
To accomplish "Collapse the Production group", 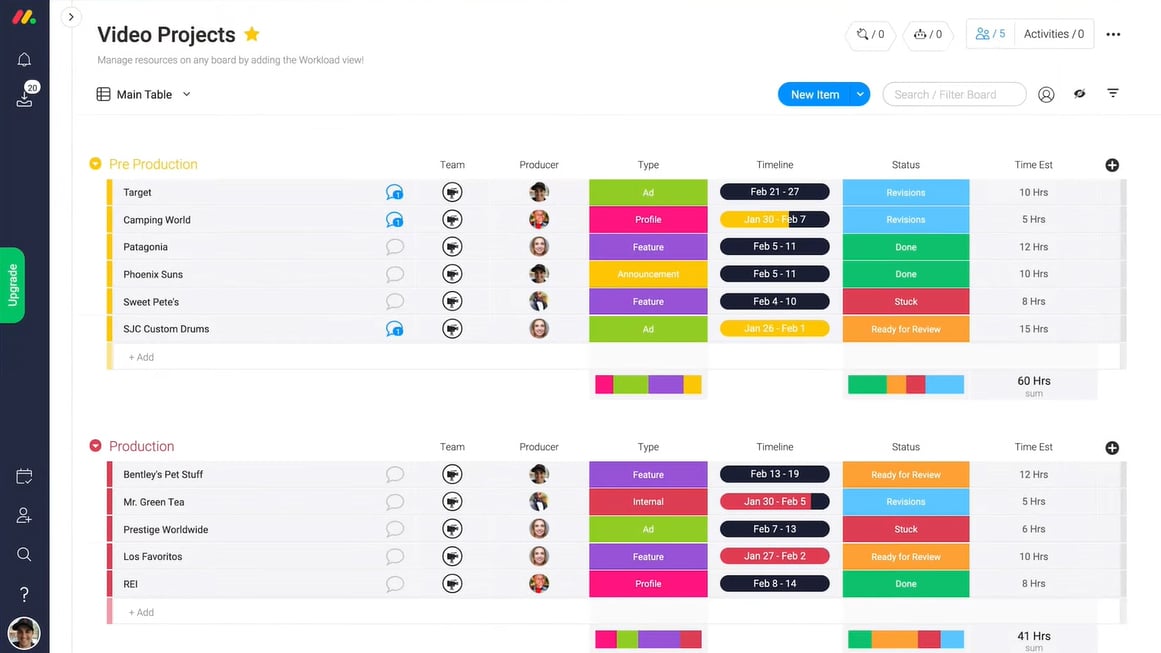I will pos(96,447).
